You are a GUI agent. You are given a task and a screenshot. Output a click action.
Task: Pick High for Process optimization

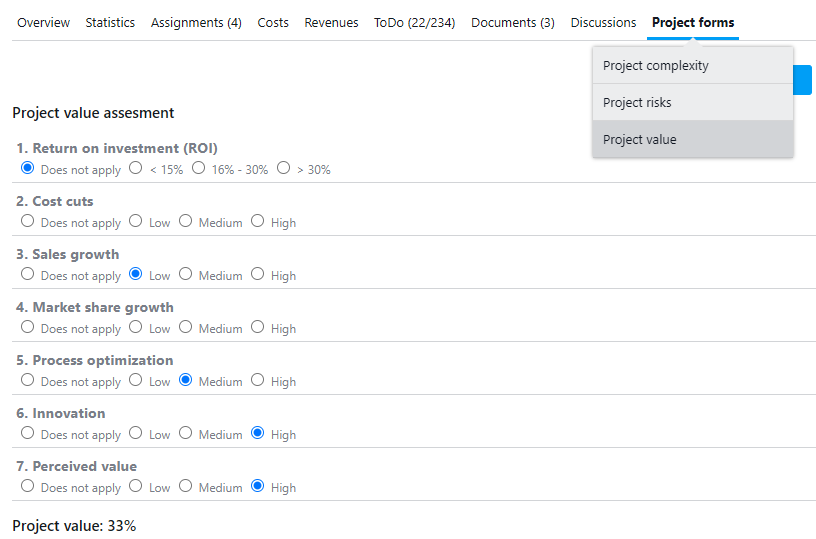[258, 380]
